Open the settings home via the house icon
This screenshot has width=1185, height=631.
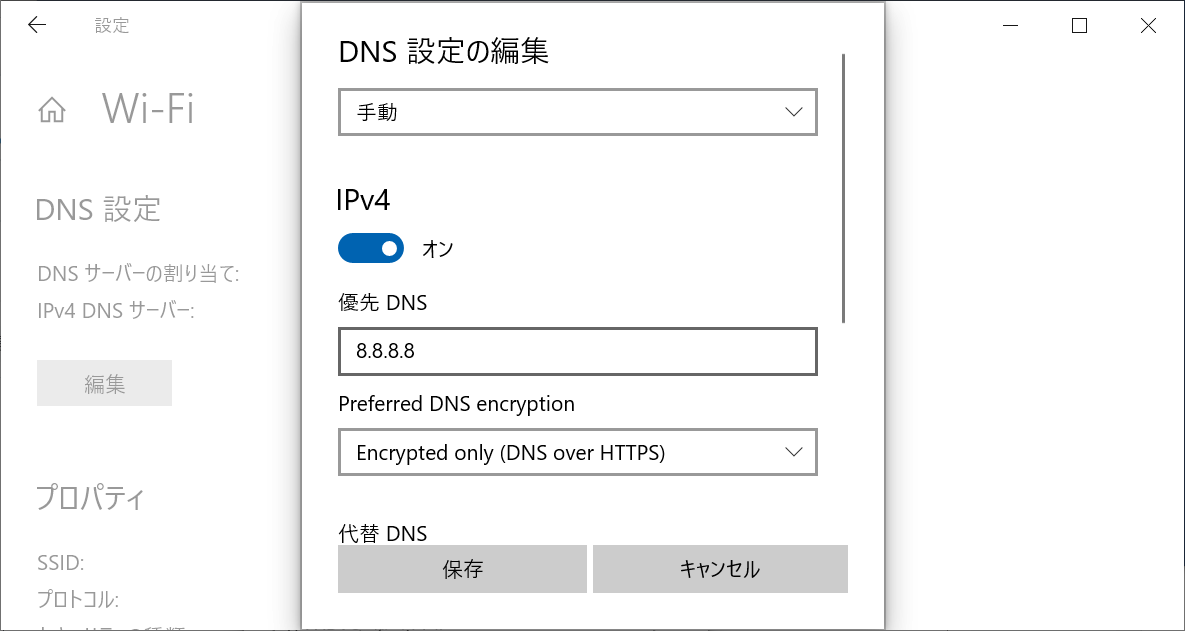[52, 111]
